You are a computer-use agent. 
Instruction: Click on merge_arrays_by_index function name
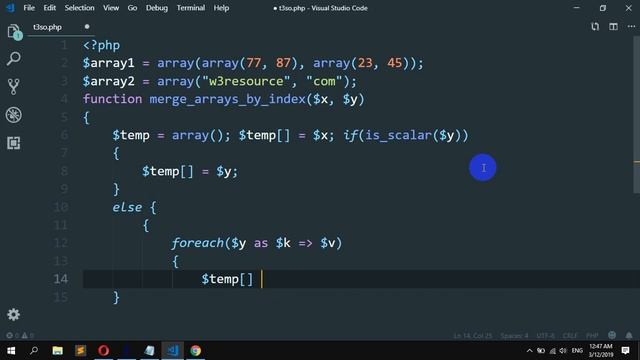(227, 99)
